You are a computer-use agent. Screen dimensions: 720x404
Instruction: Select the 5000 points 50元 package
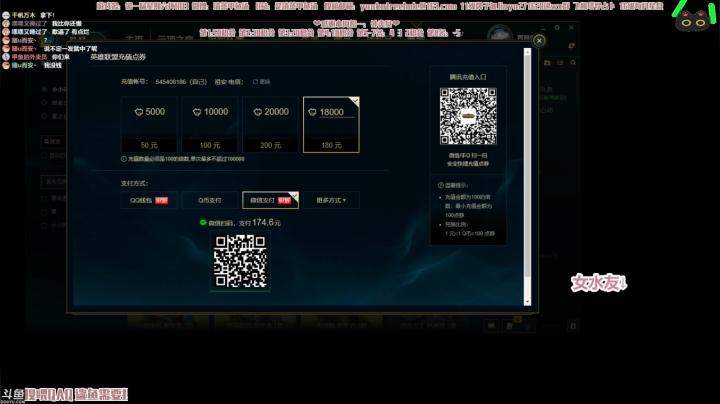coord(149,124)
